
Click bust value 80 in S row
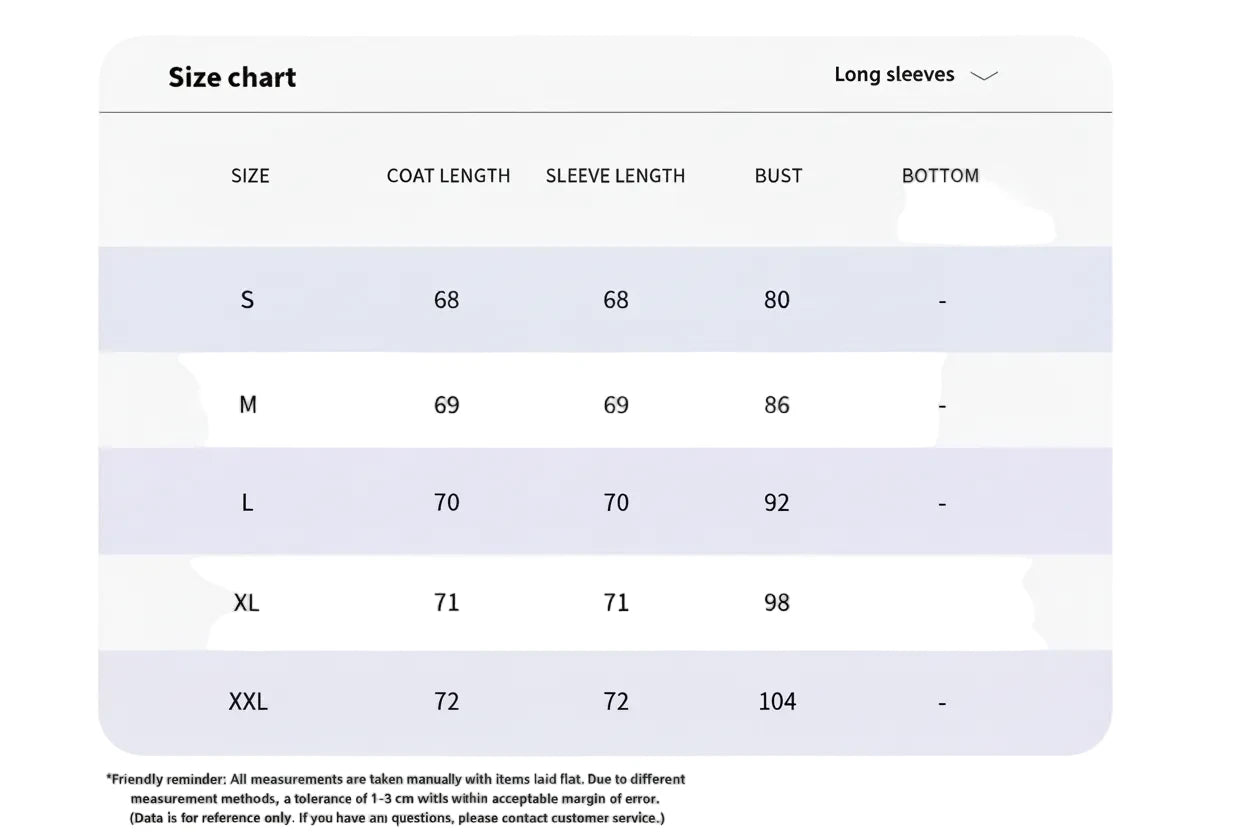pyautogui.click(x=777, y=300)
